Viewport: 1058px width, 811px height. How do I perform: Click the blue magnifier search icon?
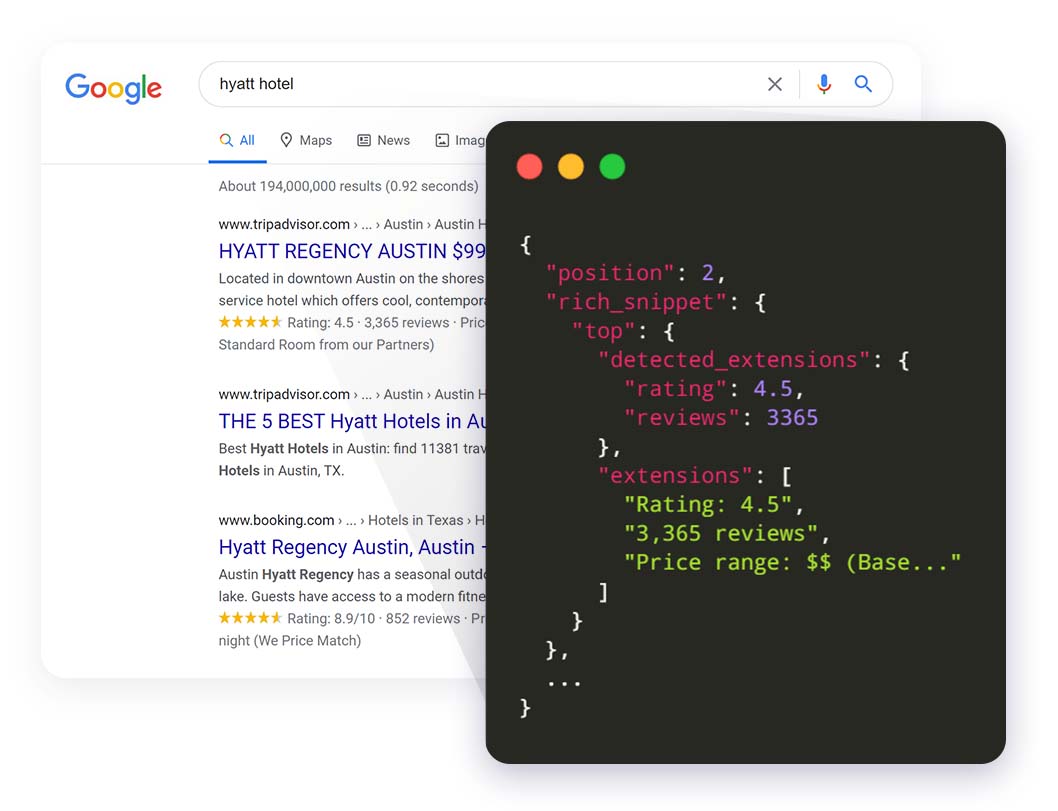863,85
